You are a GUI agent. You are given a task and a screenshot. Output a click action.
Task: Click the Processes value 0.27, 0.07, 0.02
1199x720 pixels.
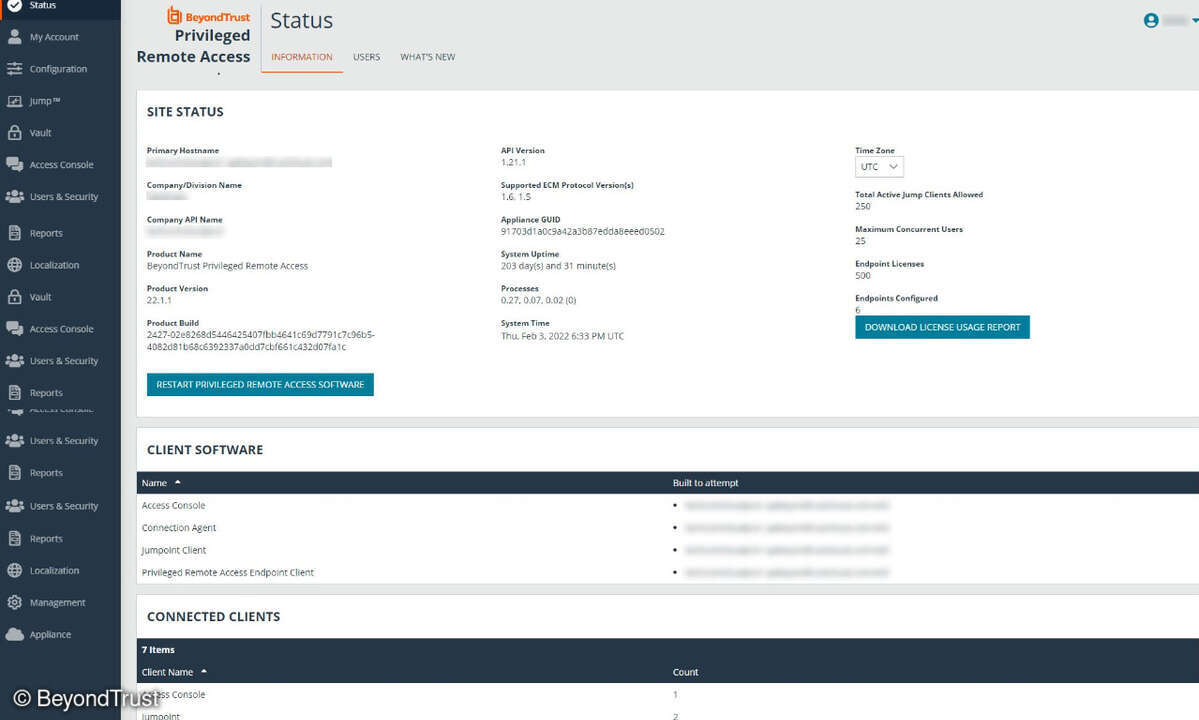(538, 300)
